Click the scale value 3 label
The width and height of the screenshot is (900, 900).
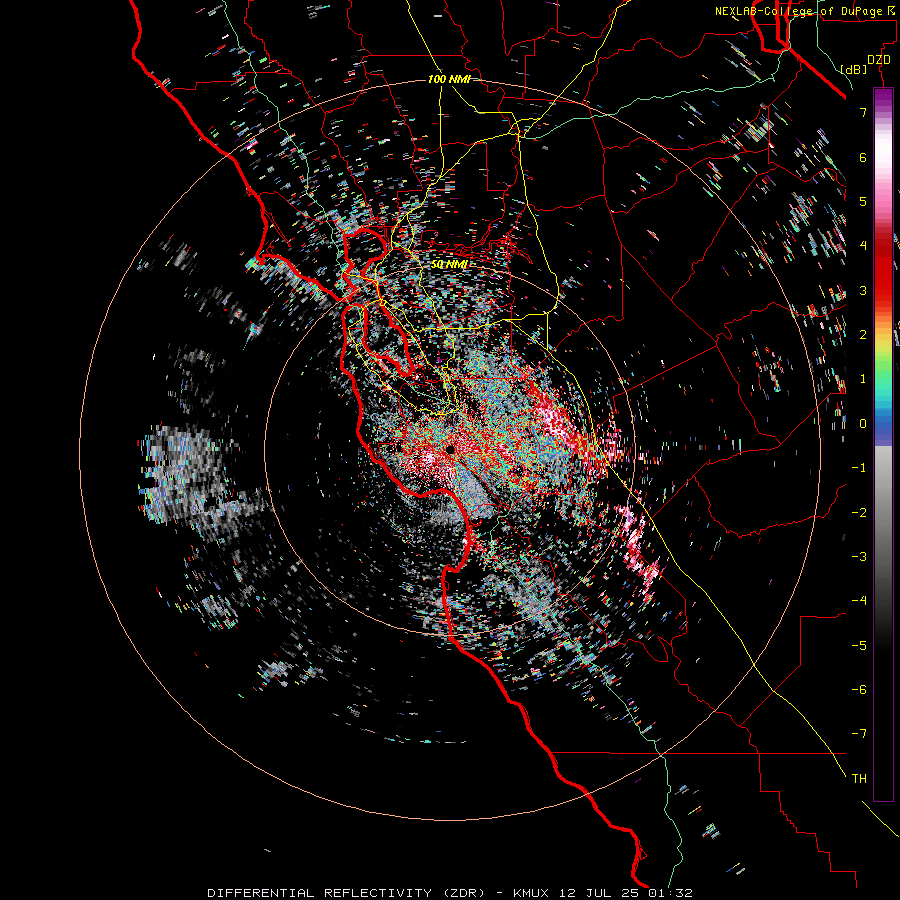(x=863, y=290)
